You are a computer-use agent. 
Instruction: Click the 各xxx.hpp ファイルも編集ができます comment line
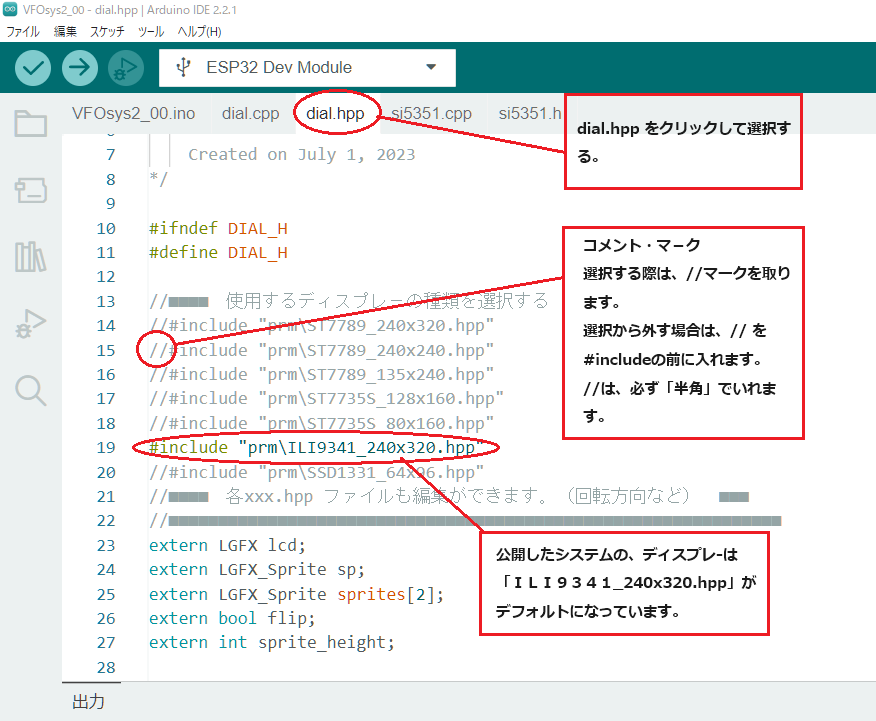[x=449, y=496]
